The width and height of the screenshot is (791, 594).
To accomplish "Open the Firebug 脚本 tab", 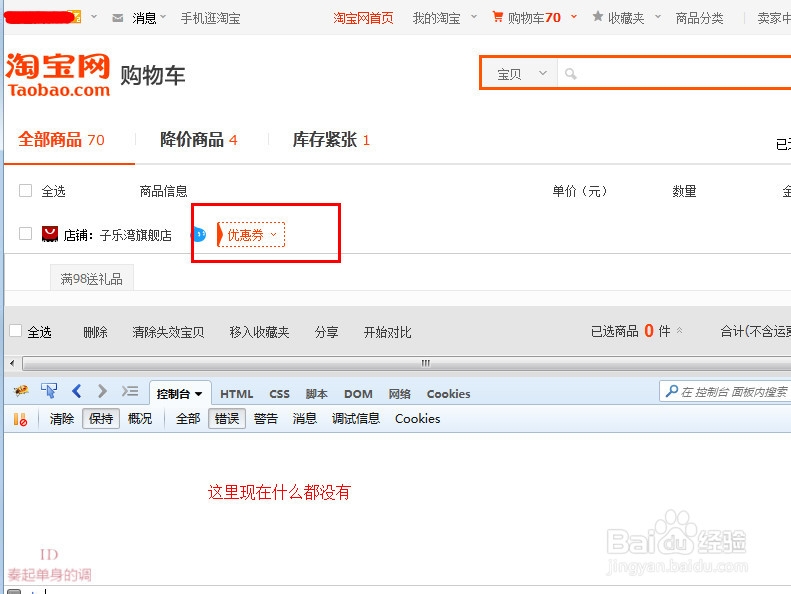I will (317, 394).
